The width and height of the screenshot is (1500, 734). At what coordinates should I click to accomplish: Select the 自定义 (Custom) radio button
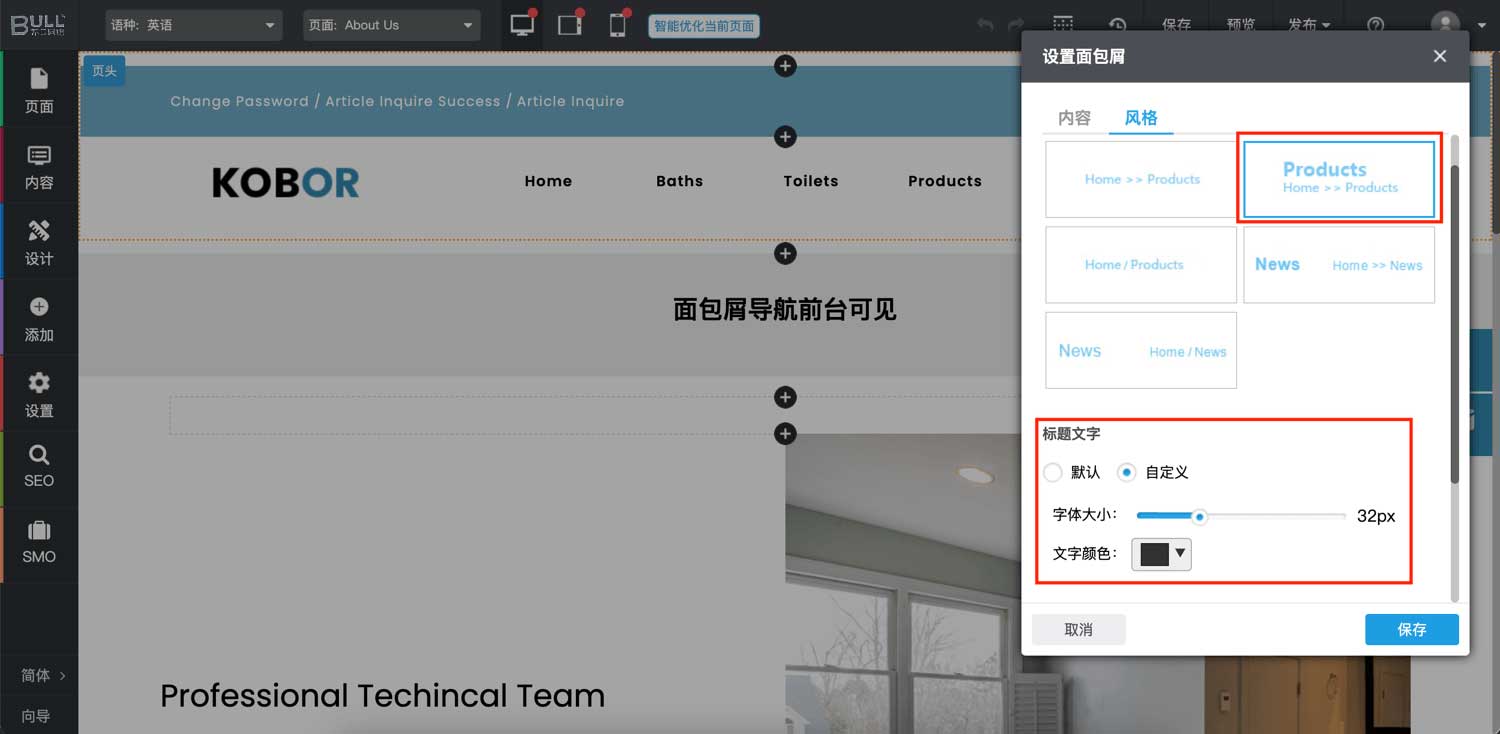[x=1127, y=472]
